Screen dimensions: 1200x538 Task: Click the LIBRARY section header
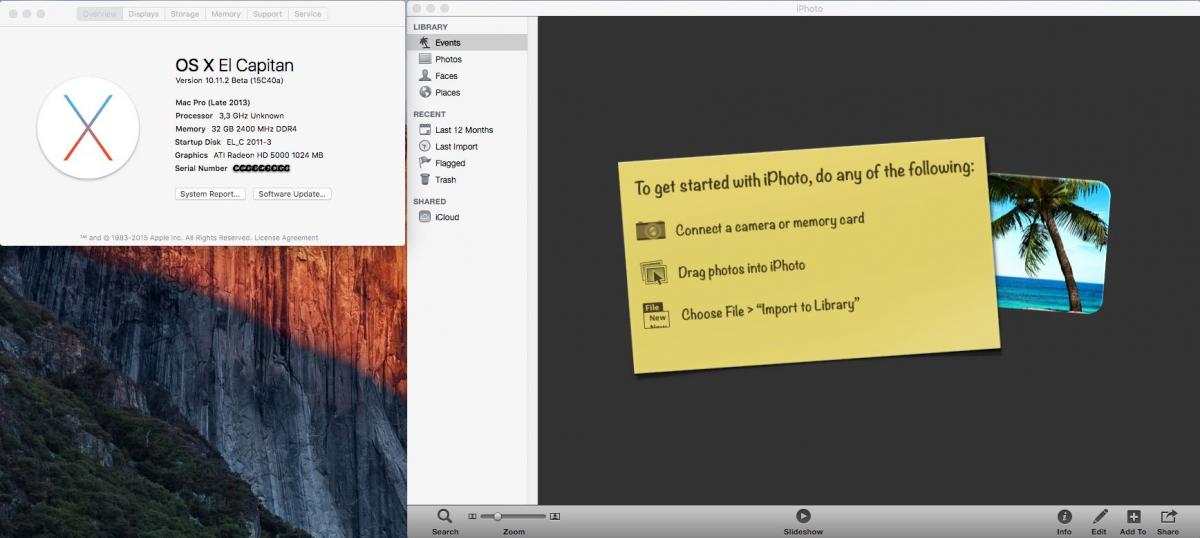(x=431, y=27)
